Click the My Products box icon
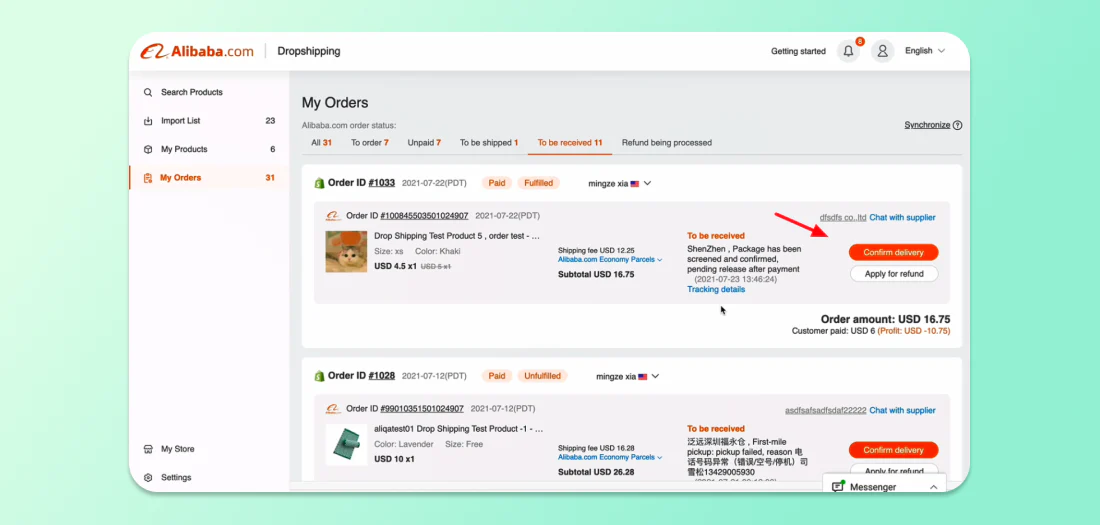This screenshot has width=1100, height=525. coord(148,149)
